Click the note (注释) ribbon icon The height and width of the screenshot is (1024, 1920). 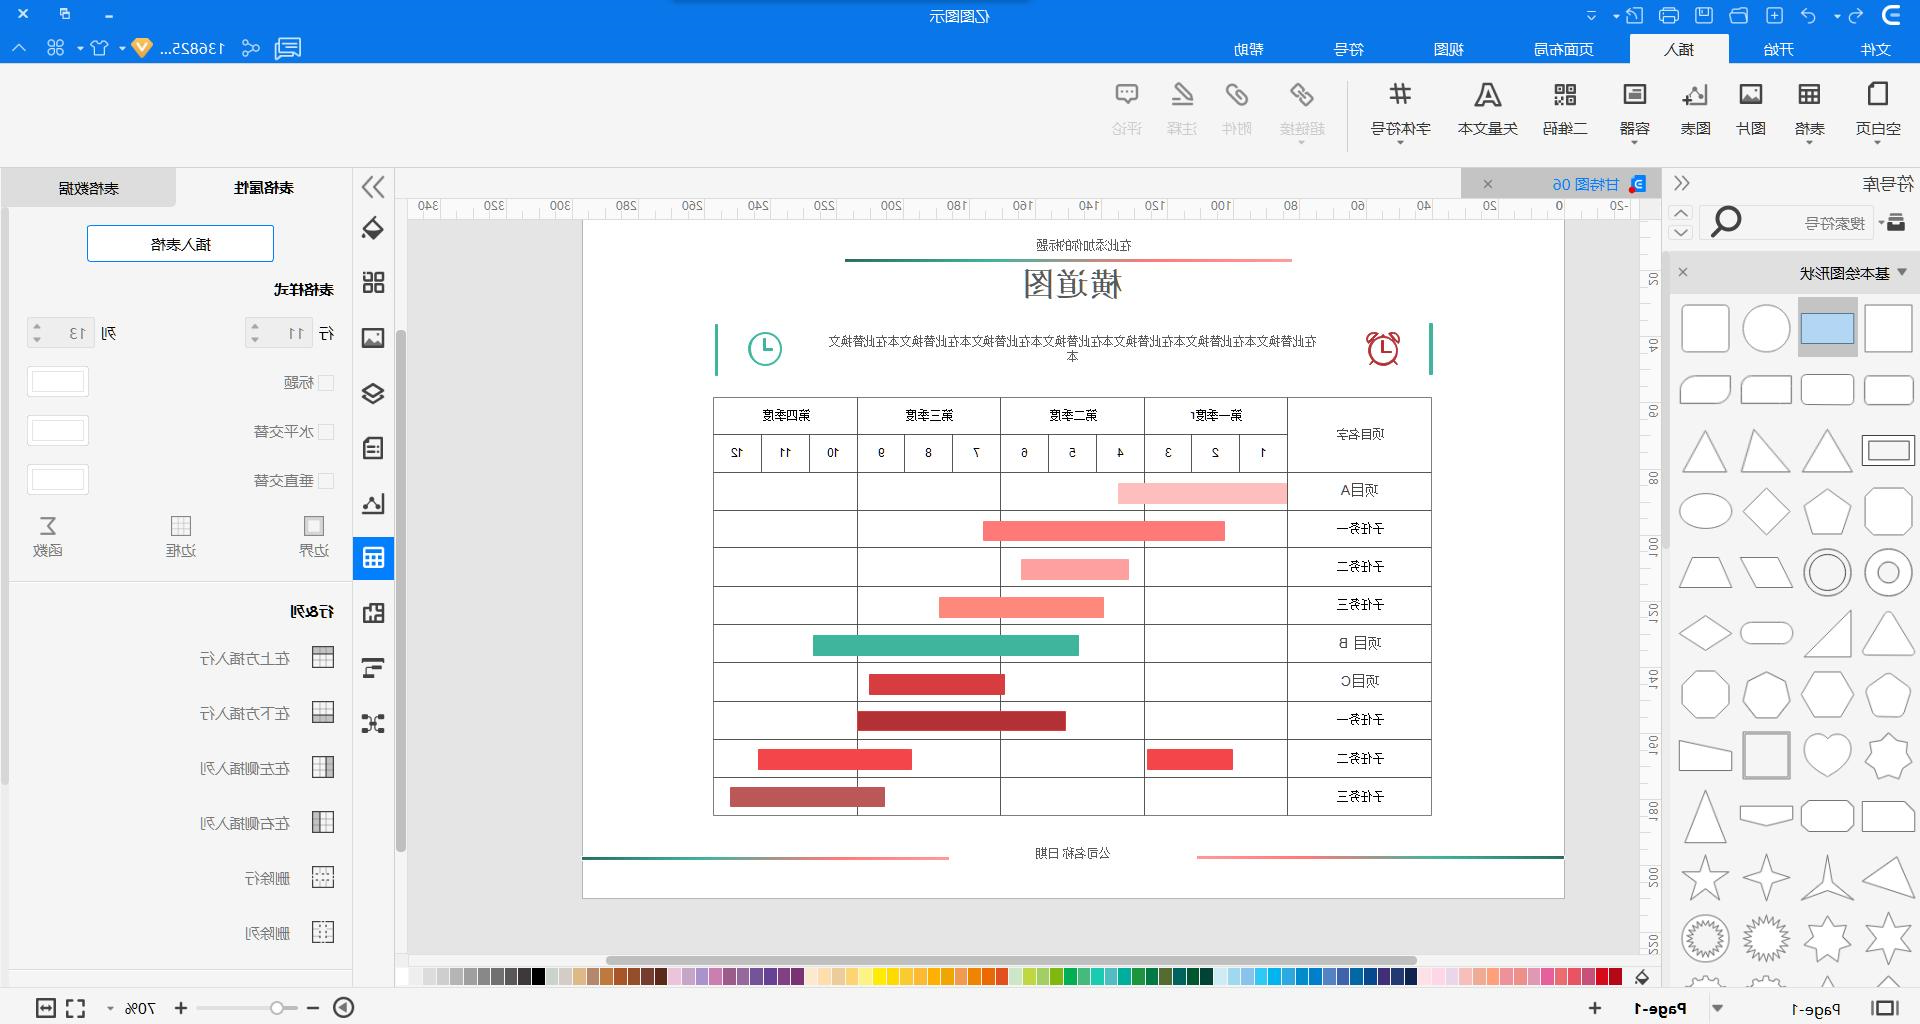click(1182, 108)
